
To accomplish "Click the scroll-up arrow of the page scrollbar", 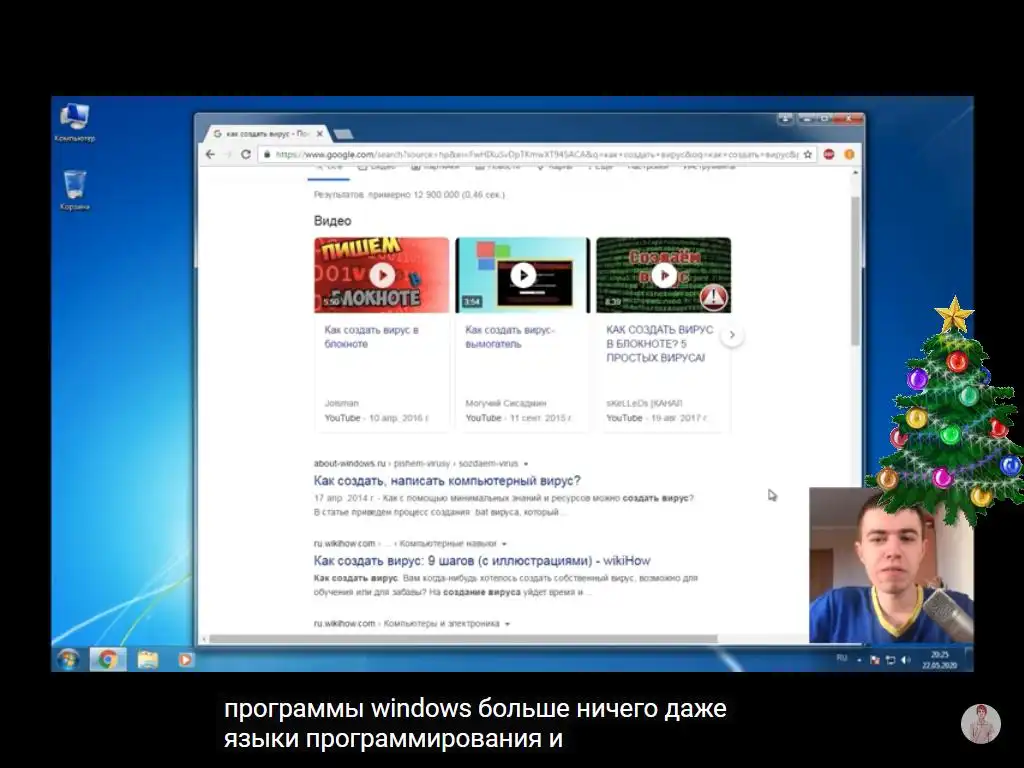I will pos(856,173).
